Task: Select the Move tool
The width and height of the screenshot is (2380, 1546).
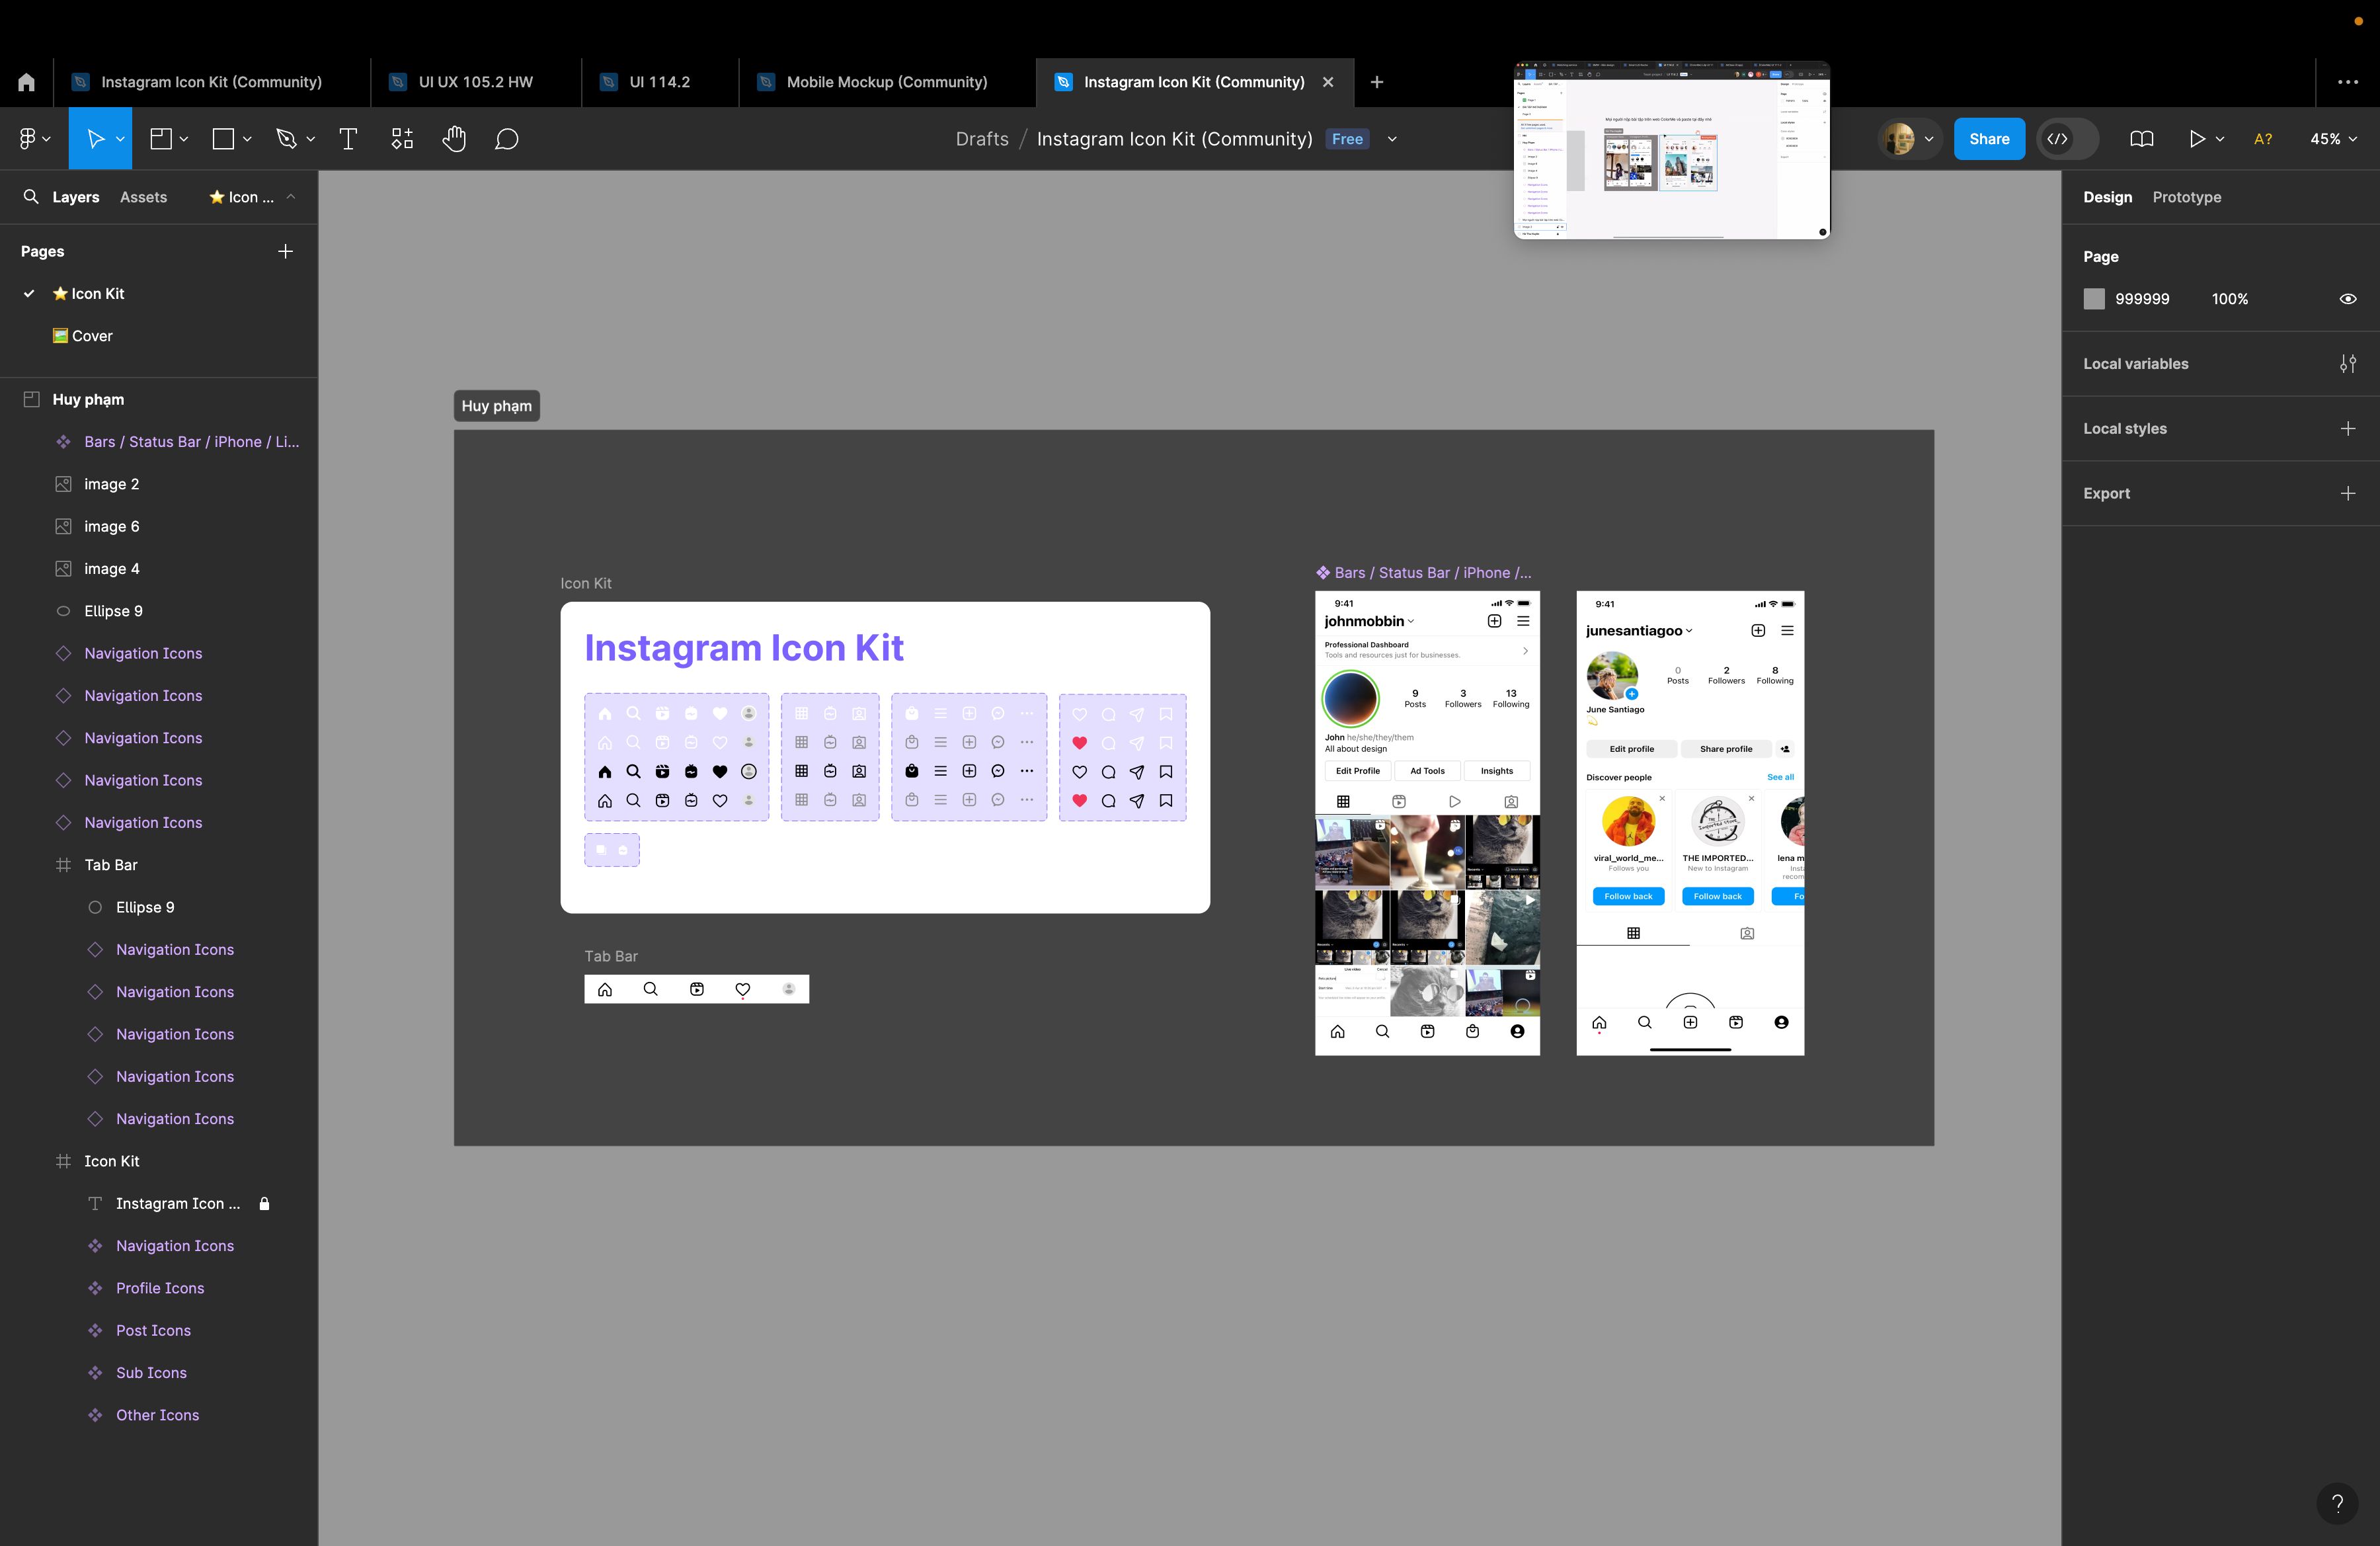Action: coord(95,139)
